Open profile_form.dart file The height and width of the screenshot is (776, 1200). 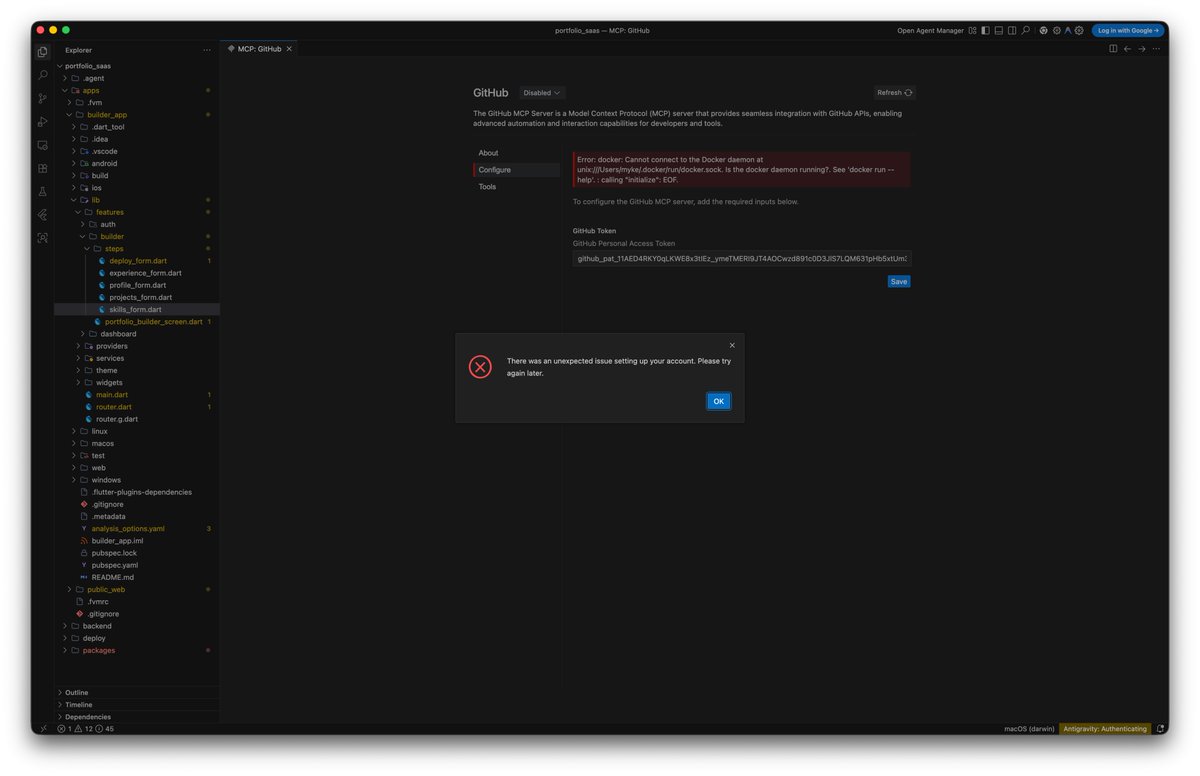pos(138,285)
